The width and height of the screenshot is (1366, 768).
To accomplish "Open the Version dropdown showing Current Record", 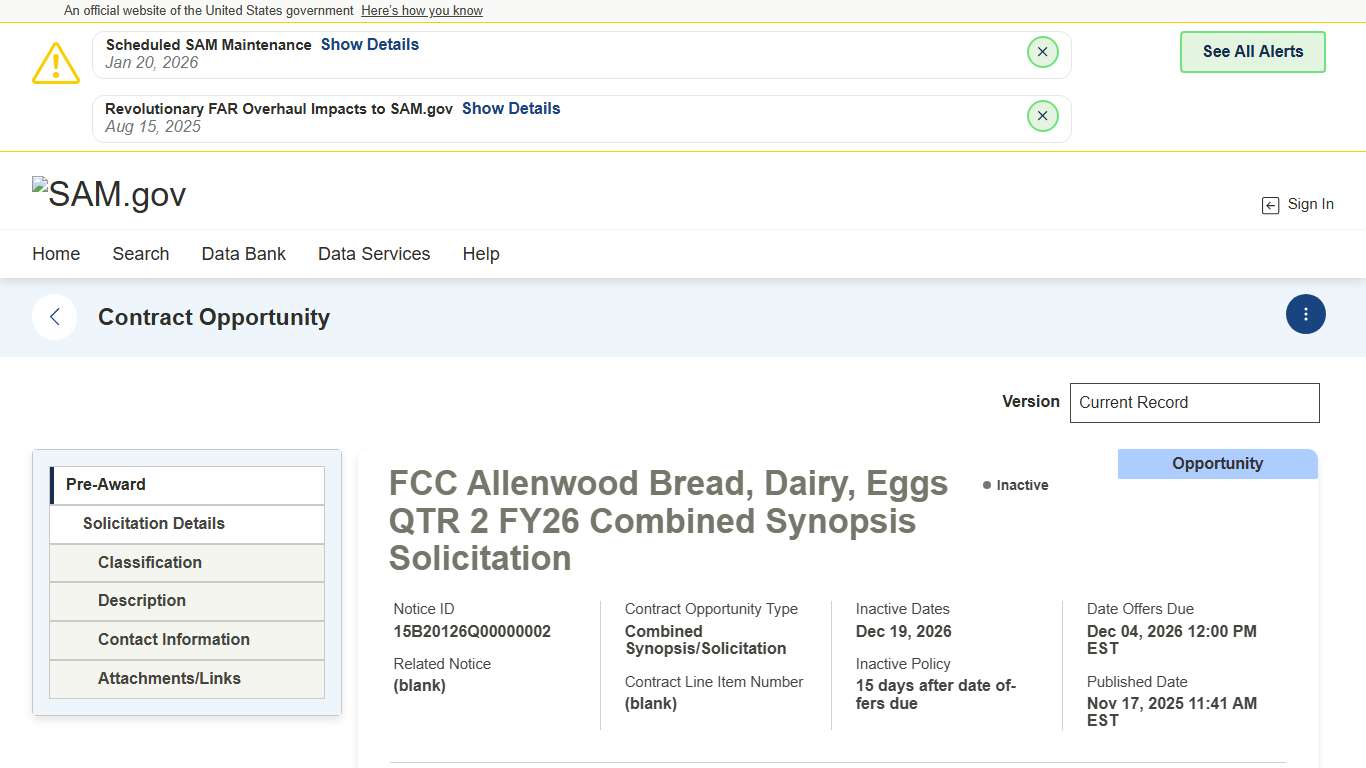I will click(1194, 402).
